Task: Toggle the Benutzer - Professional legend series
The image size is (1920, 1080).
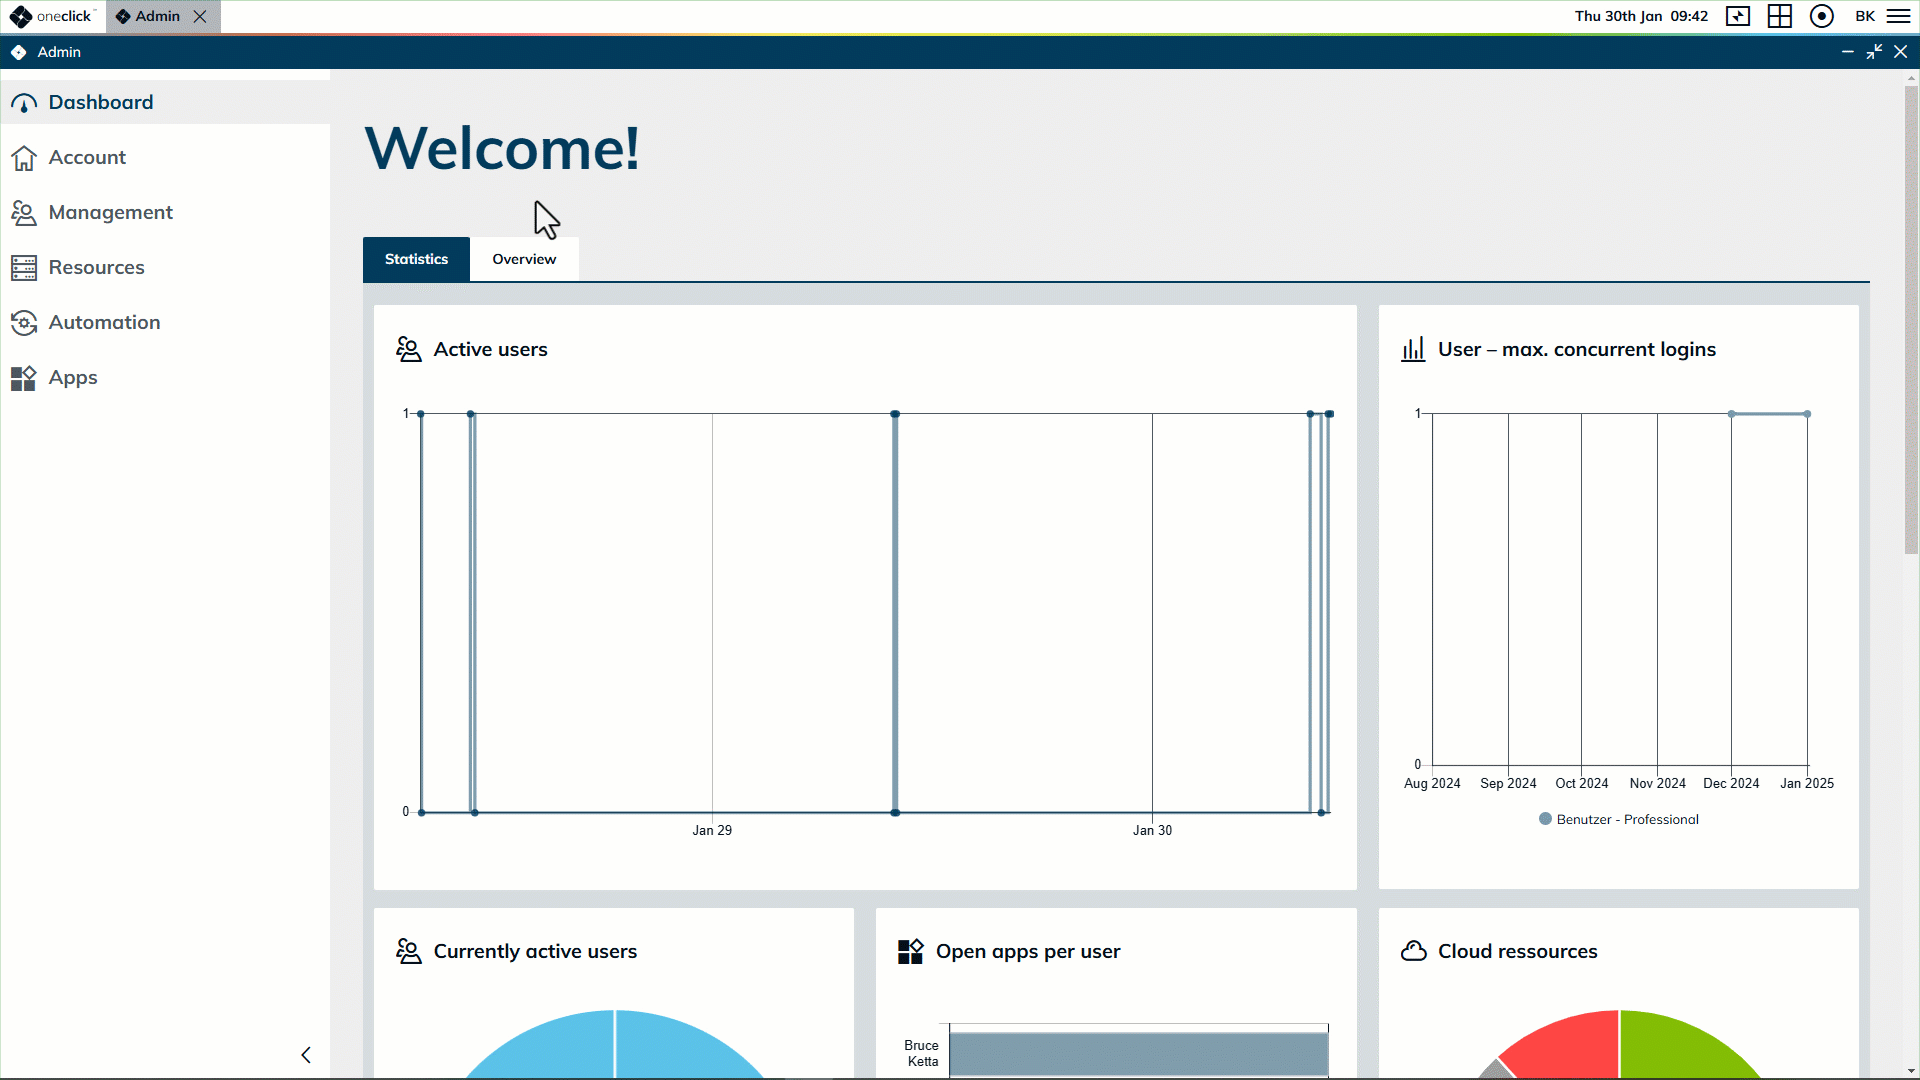Action: click(1618, 819)
